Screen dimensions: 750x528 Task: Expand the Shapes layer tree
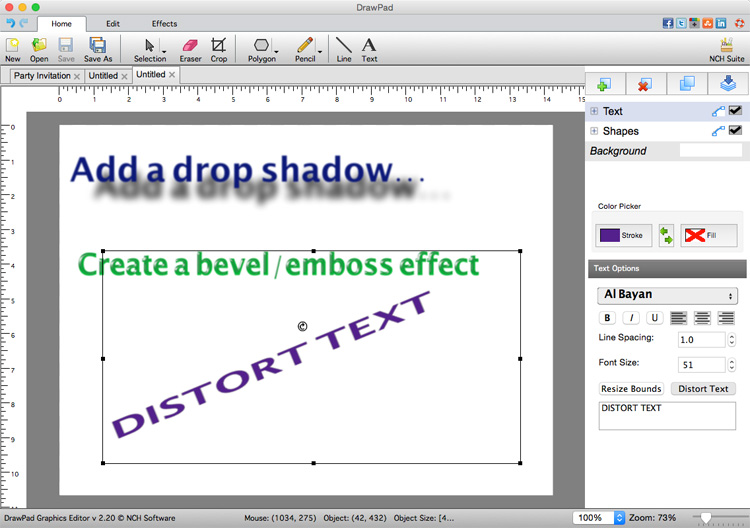coord(595,131)
